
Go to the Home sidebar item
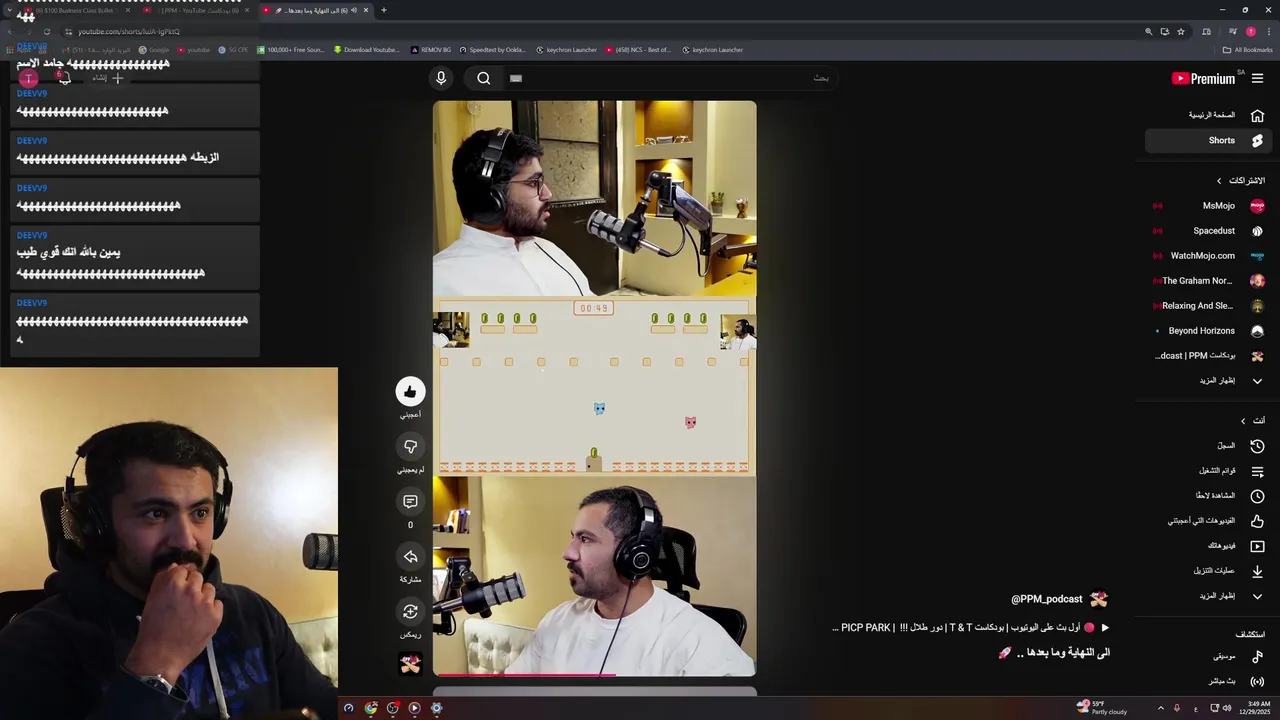pos(1208,115)
